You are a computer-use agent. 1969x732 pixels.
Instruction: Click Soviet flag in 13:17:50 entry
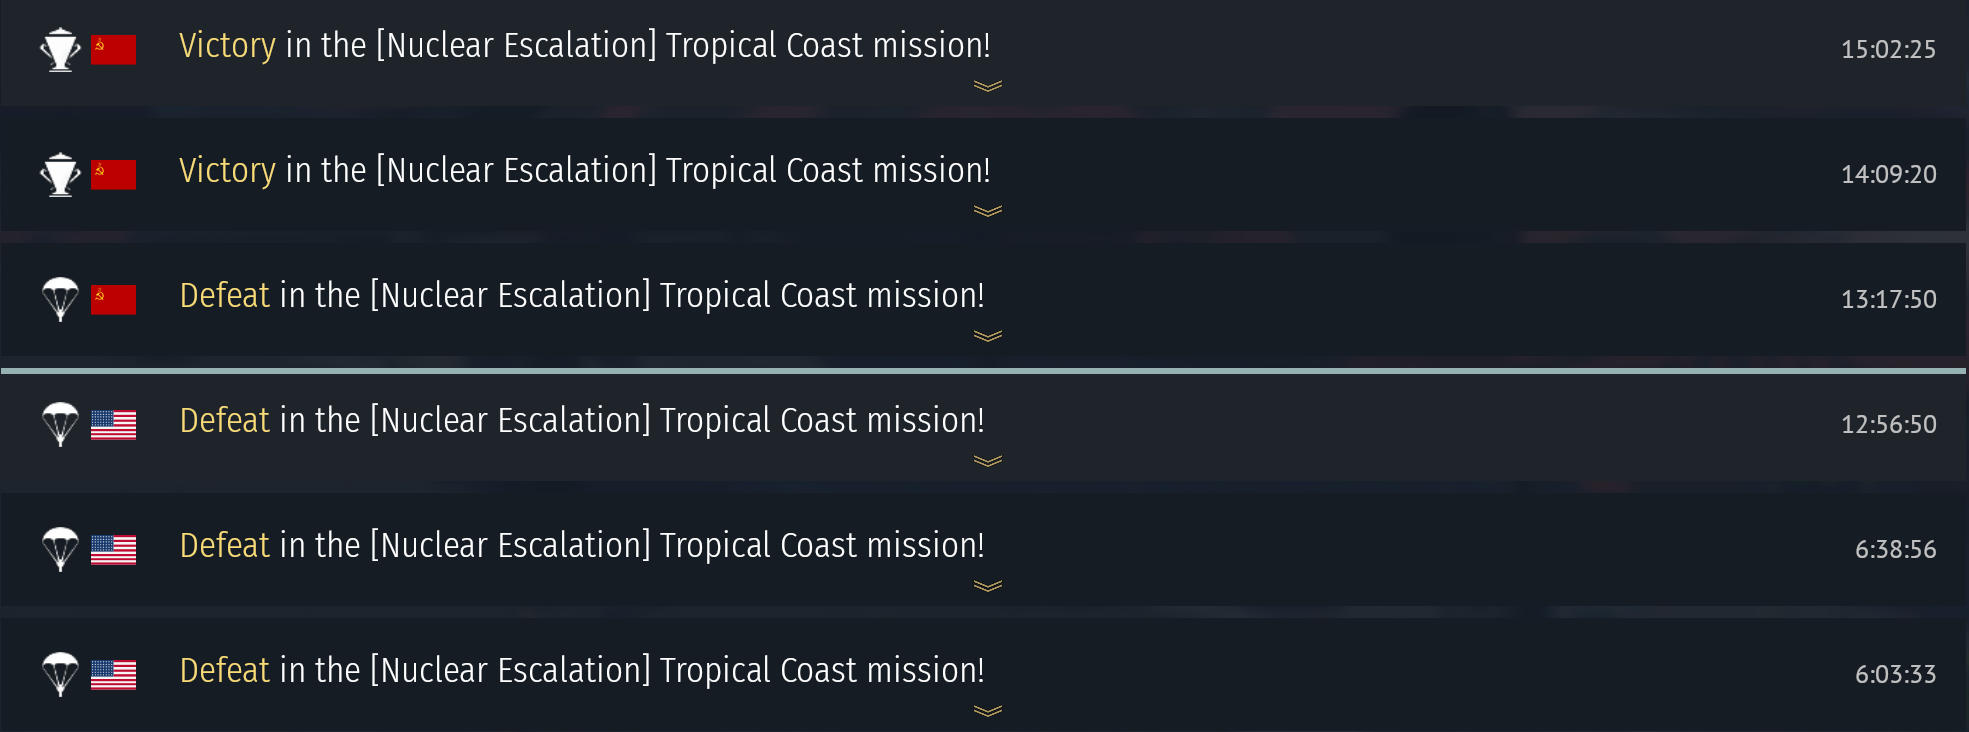[x=113, y=299]
